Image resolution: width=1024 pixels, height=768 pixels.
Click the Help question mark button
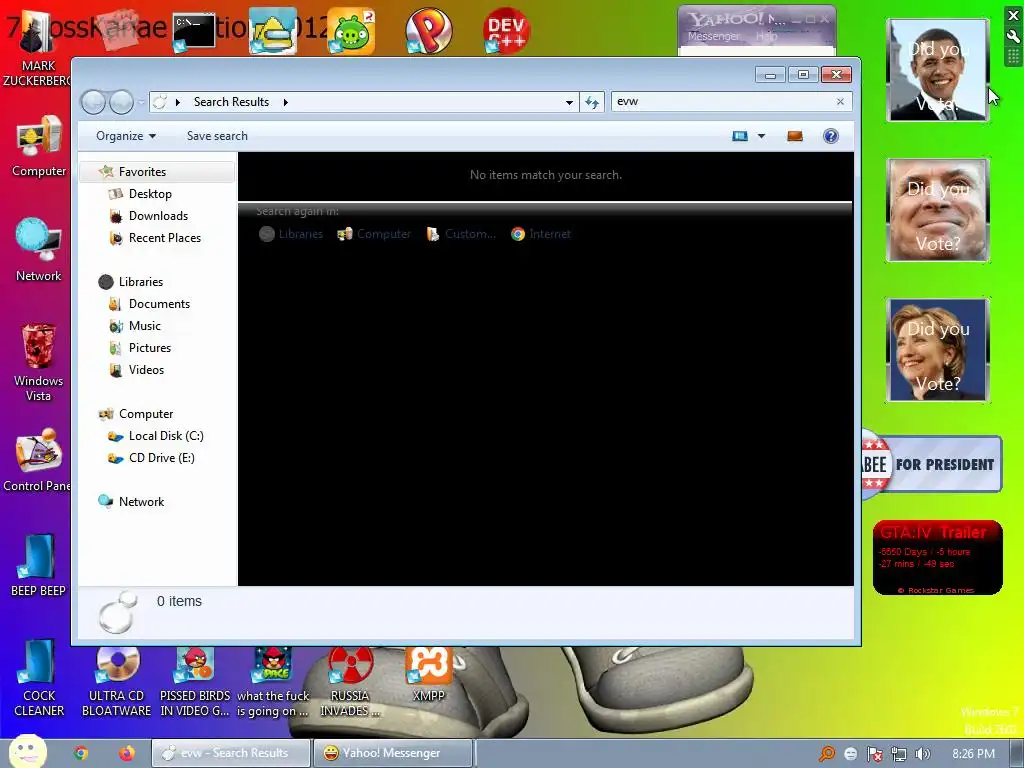tap(831, 136)
